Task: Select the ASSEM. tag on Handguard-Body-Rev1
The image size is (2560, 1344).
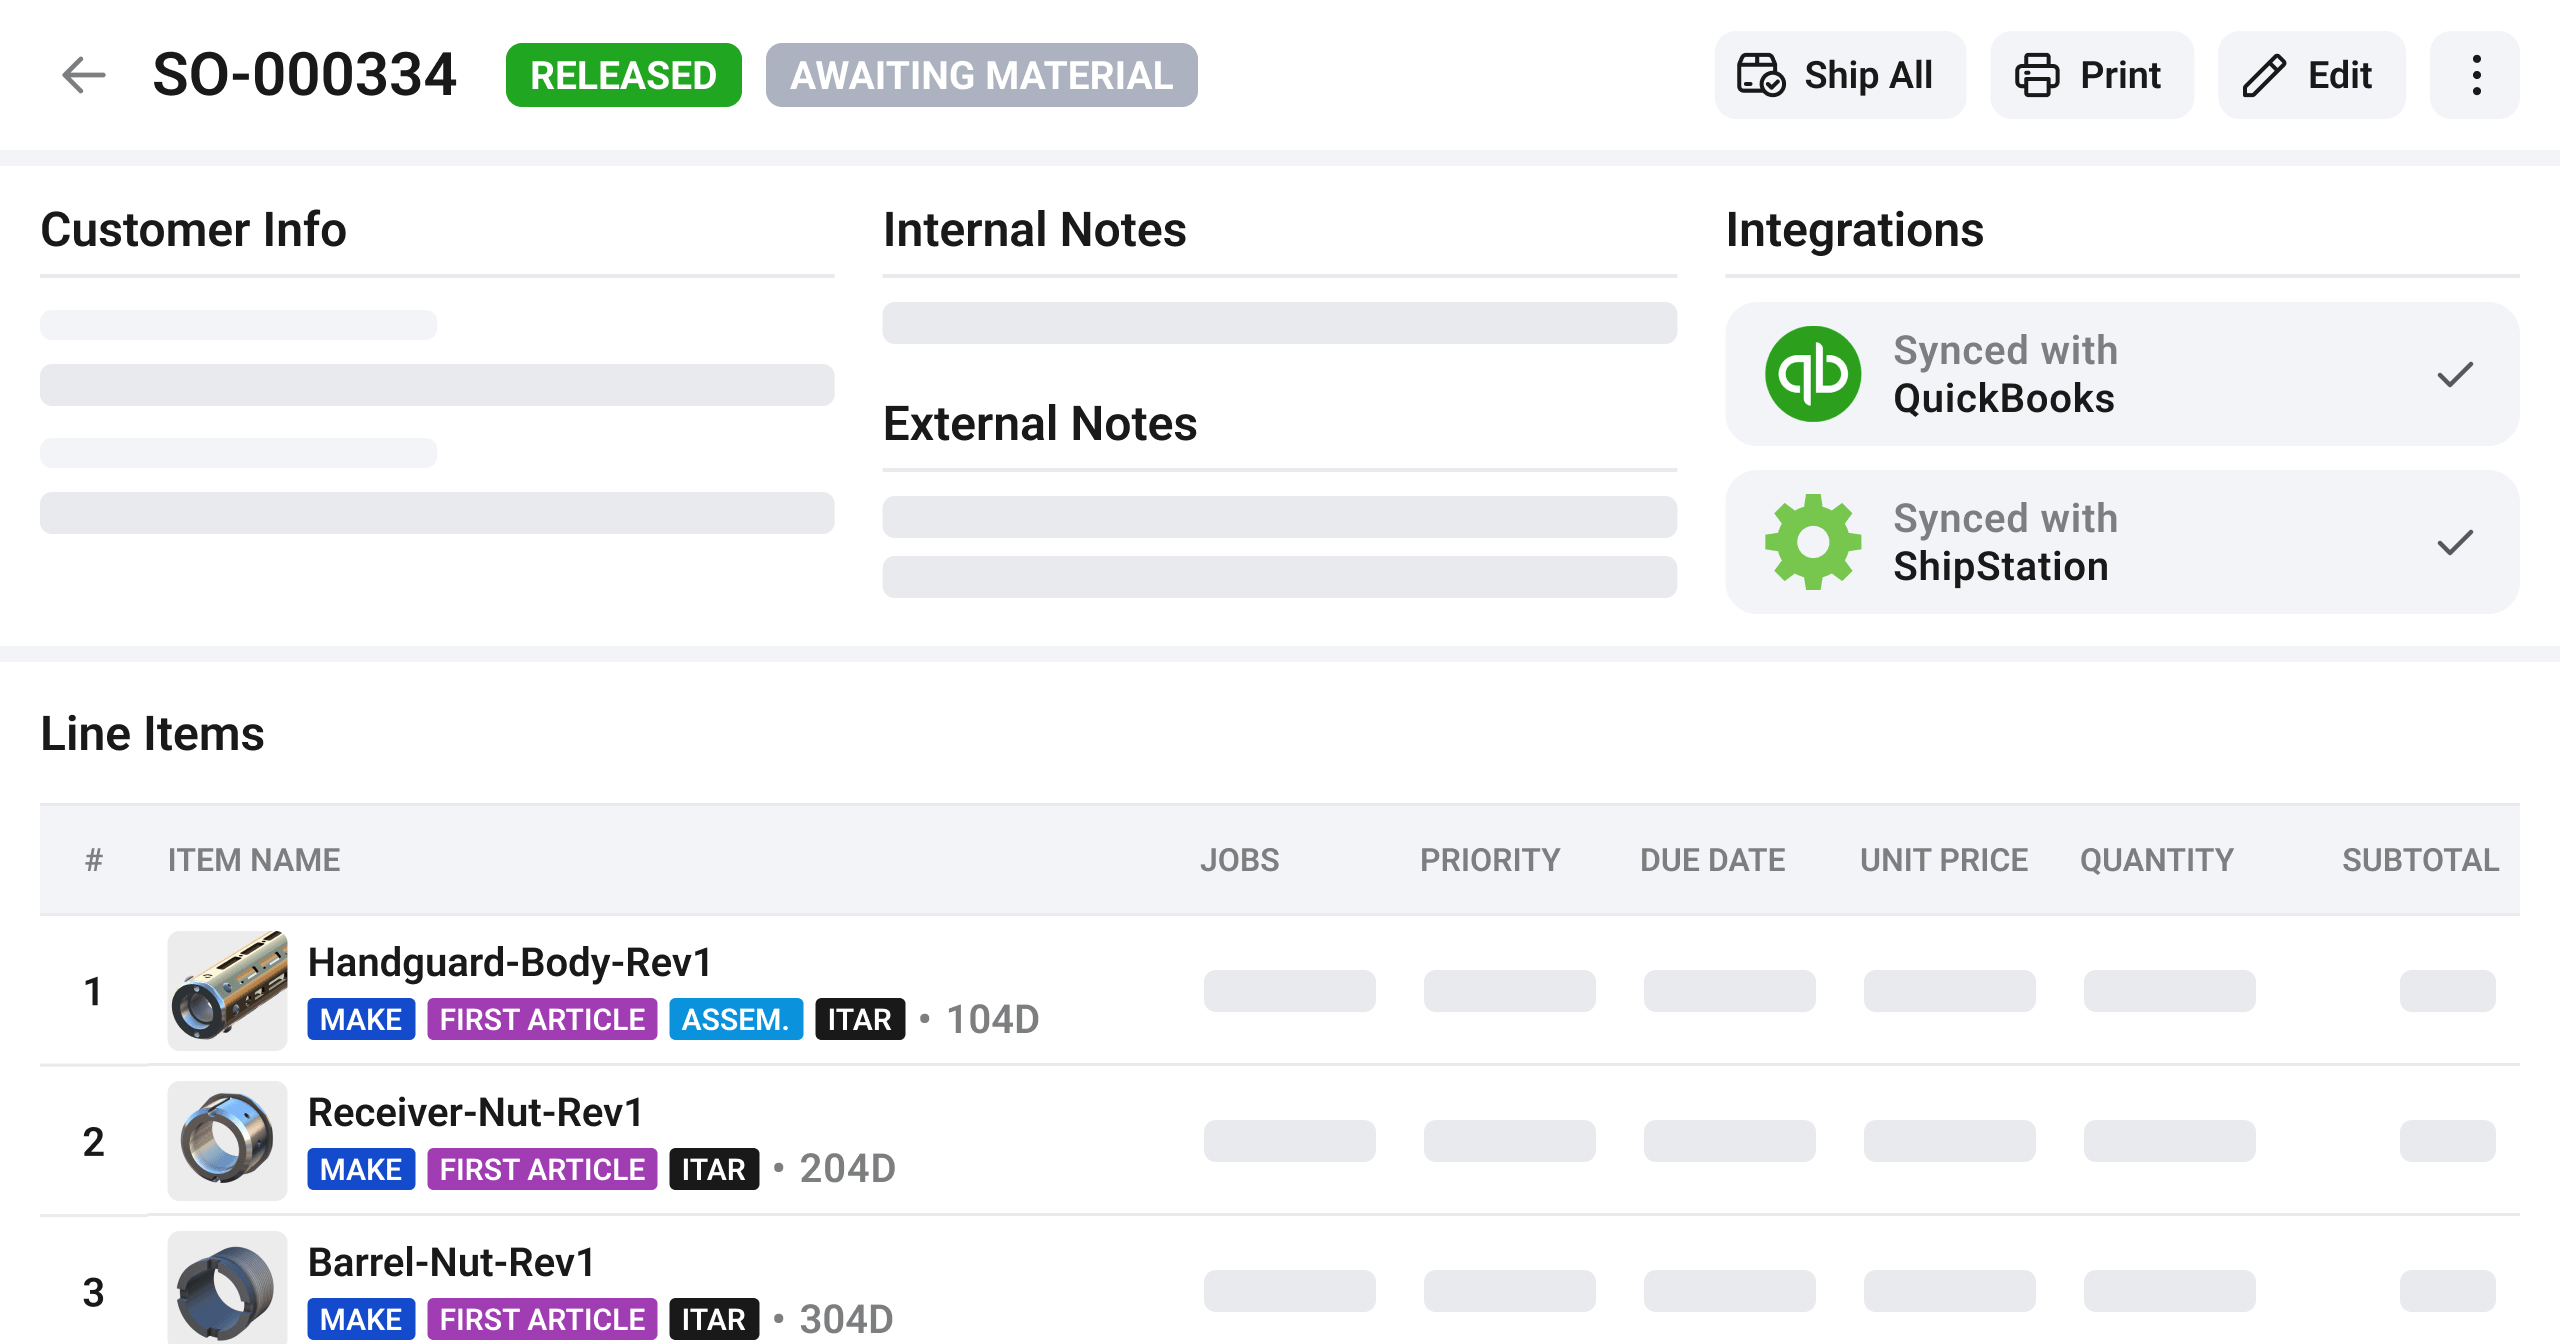Action: pos(736,1019)
